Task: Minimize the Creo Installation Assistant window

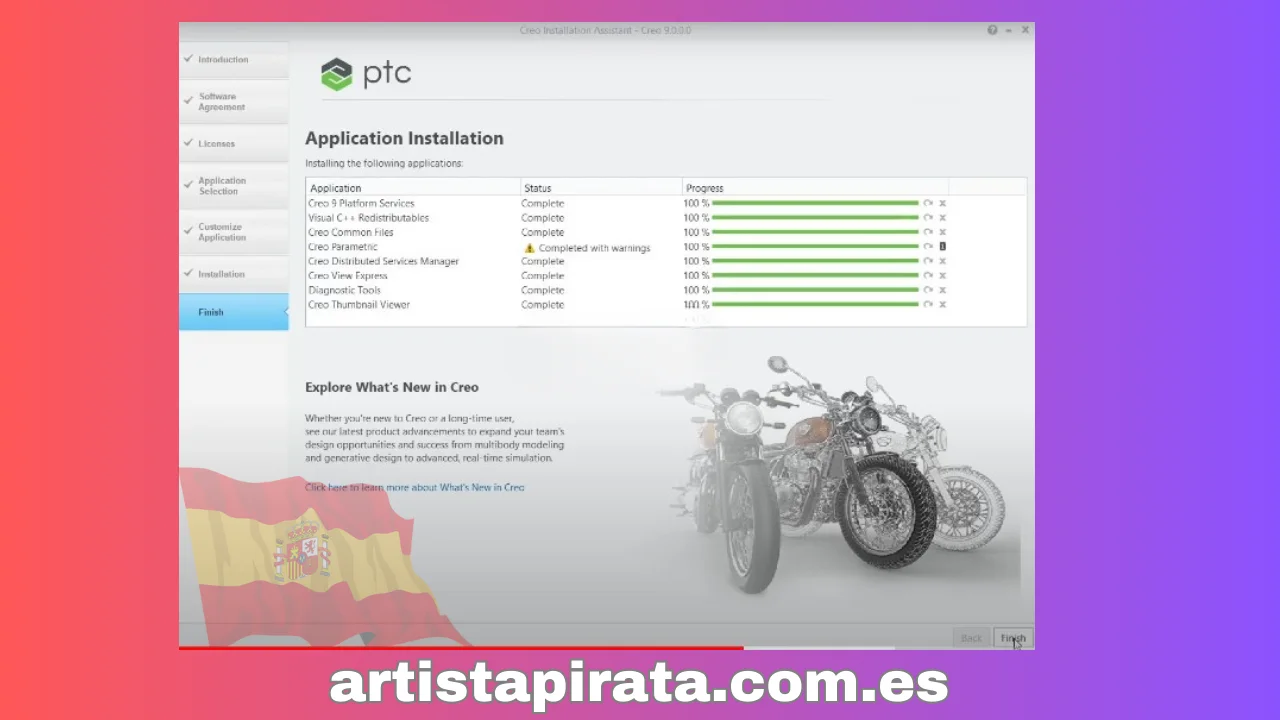Action: [x=1009, y=30]
